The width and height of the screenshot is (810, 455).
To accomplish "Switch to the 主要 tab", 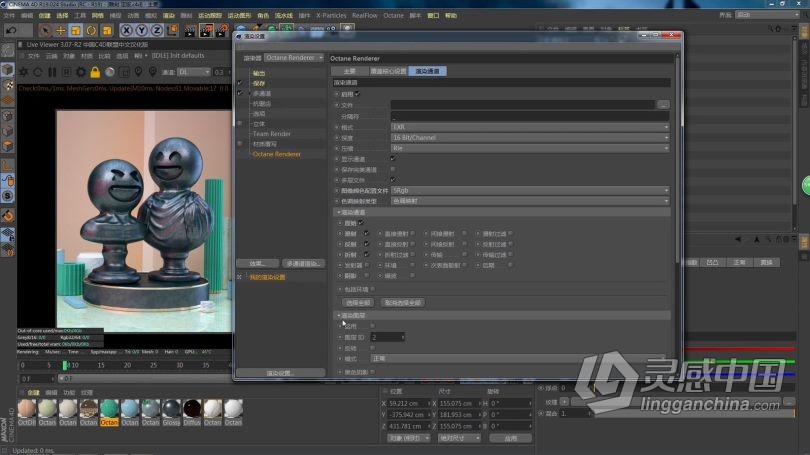I will point(350,71).
